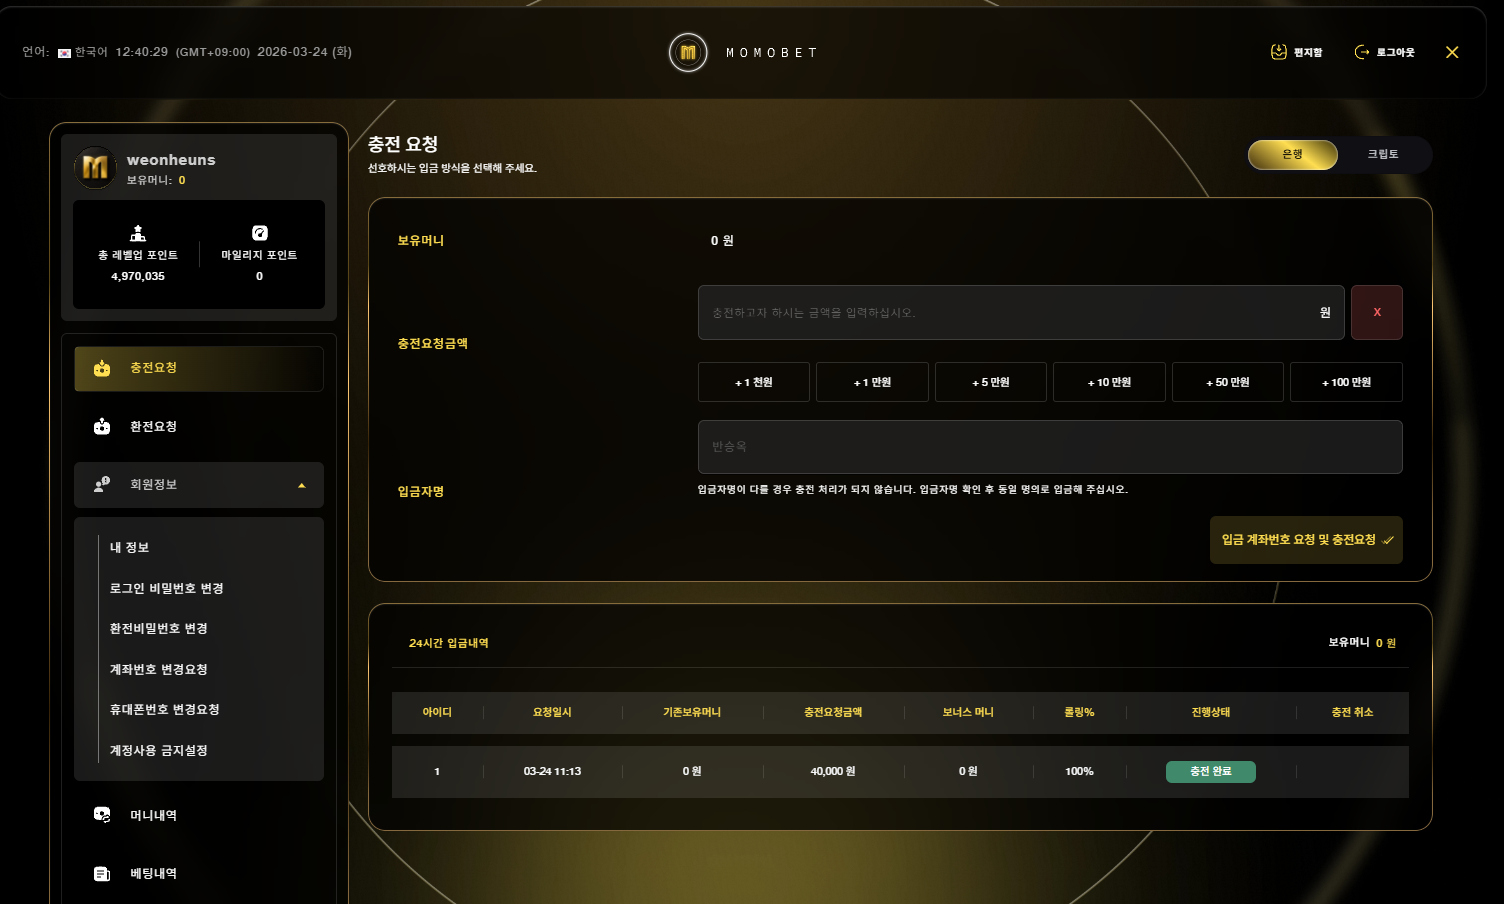Add +10 만원 to charge amount
Viewport: 1504px width, 904px height.
pos(1109,382)
